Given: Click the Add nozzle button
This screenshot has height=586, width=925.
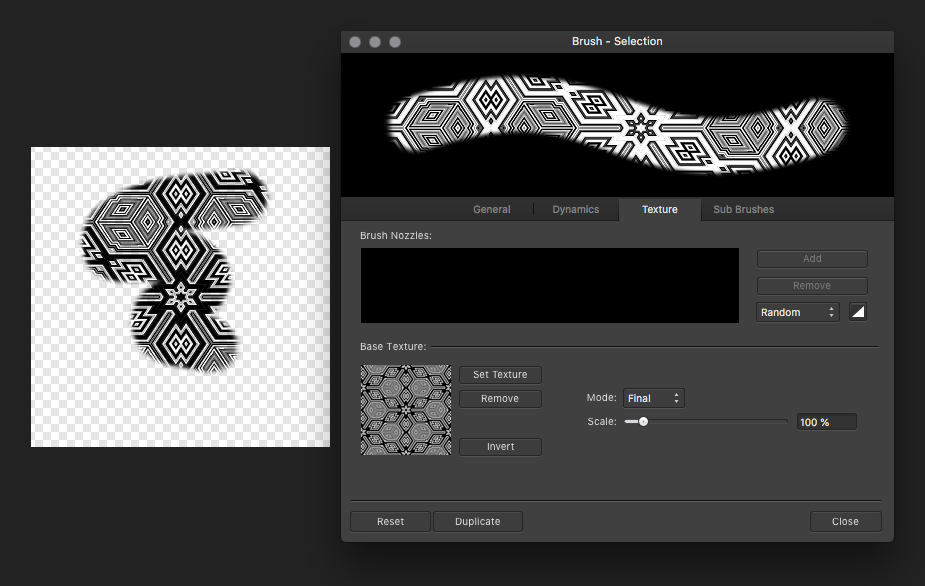Looking at the screenshot, I should click(x=811, y=258).
